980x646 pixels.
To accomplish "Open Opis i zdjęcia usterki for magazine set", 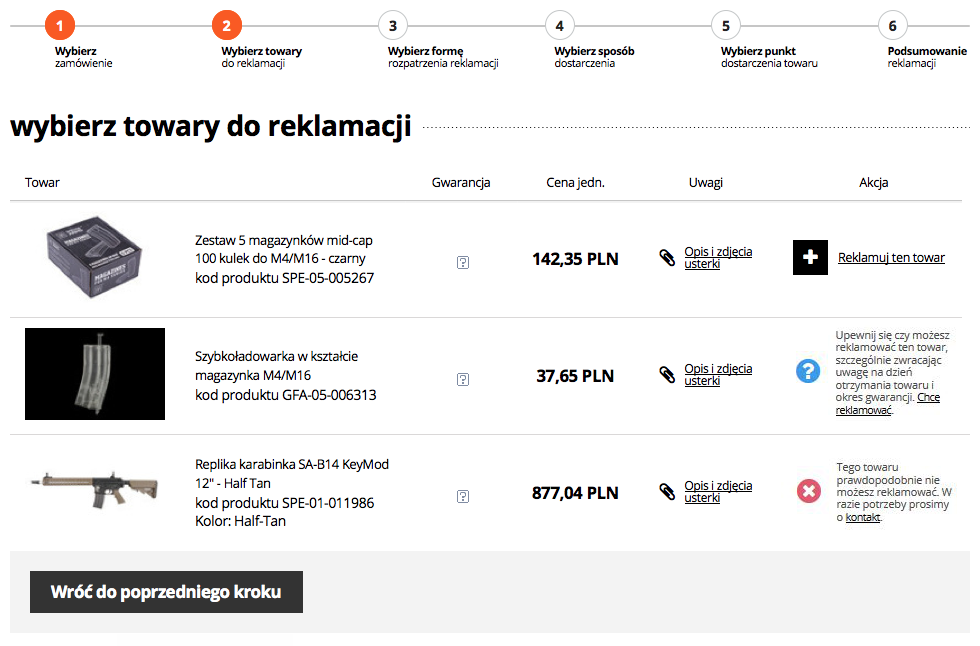I will coord(717,258).
